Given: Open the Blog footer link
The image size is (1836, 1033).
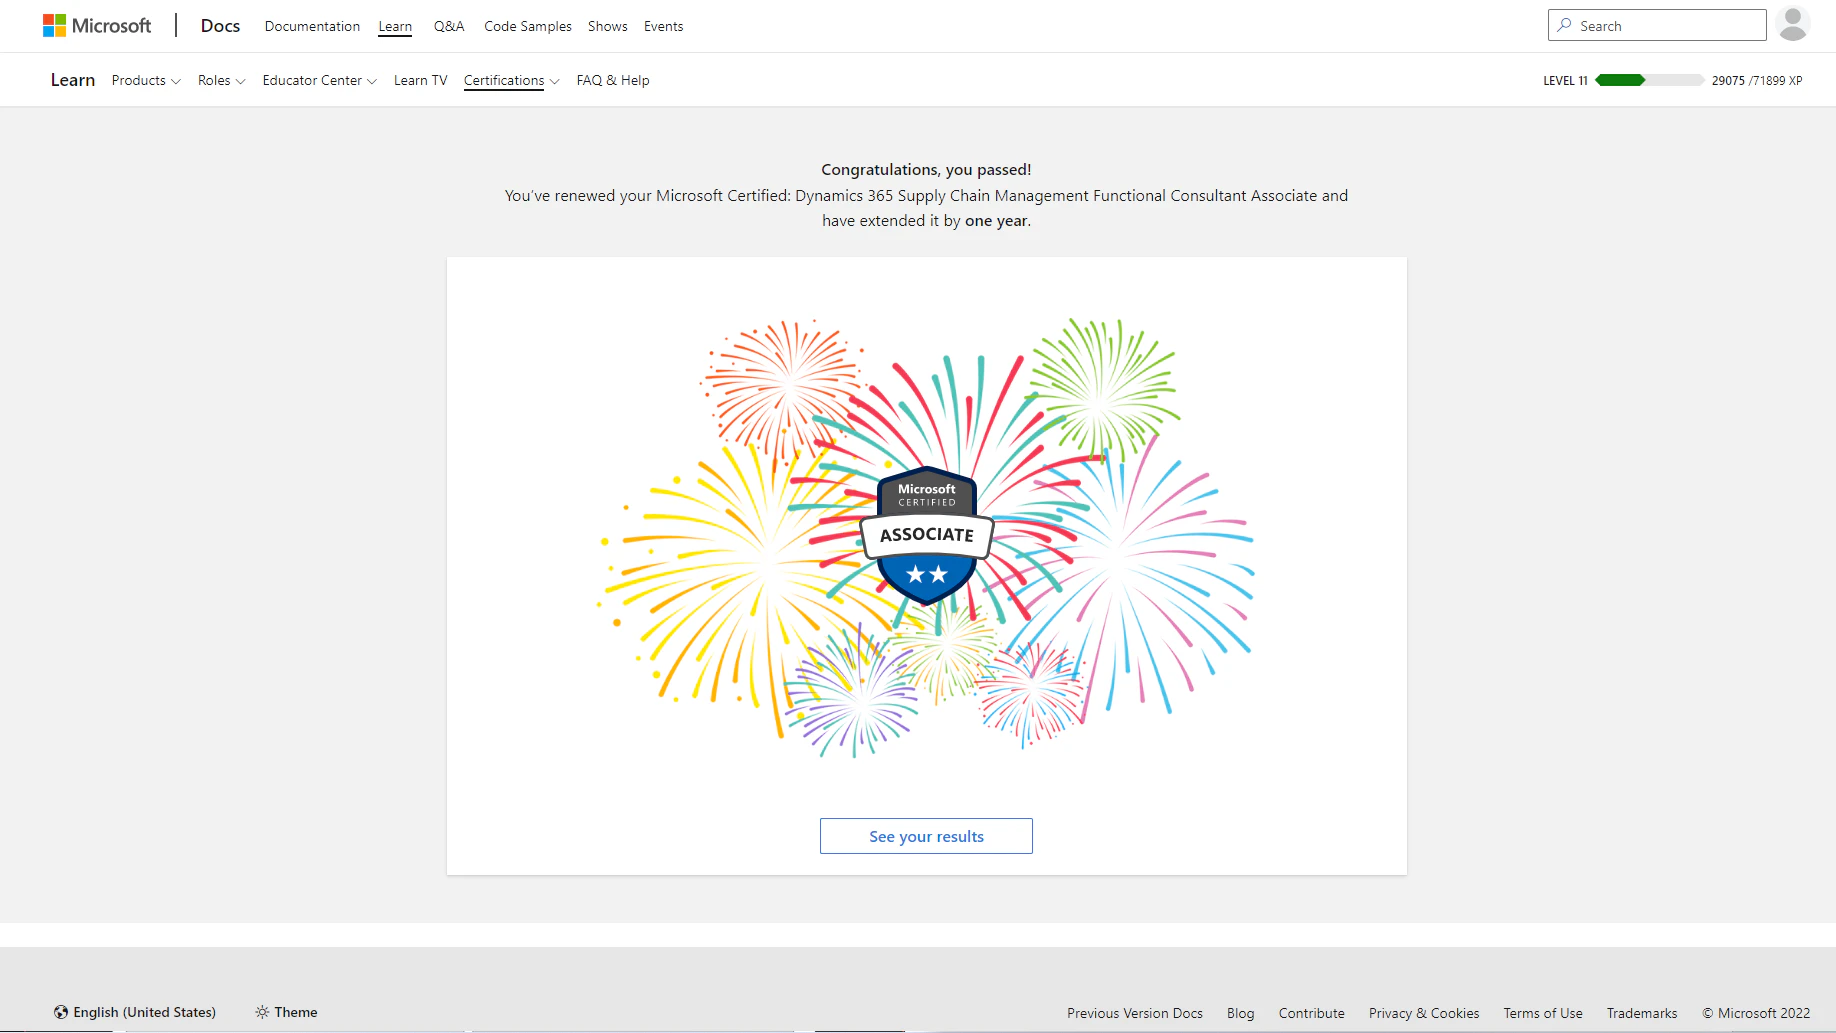Looking at the screenshot, I should (1241, 1013).
